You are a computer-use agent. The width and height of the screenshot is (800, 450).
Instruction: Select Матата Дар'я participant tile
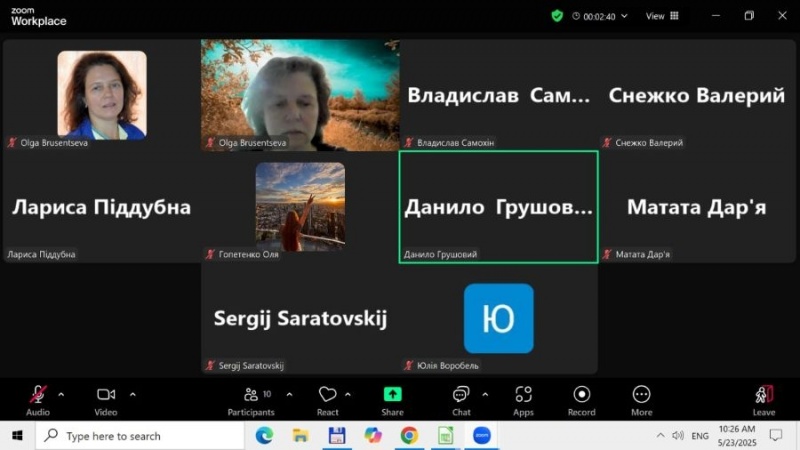[x=697, y=207]
